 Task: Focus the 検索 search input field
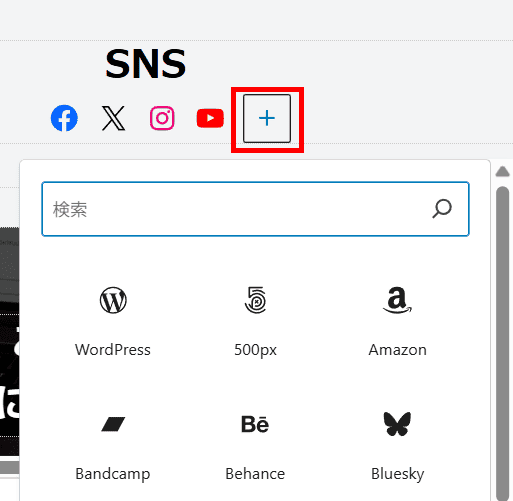(x=255, y=209)
